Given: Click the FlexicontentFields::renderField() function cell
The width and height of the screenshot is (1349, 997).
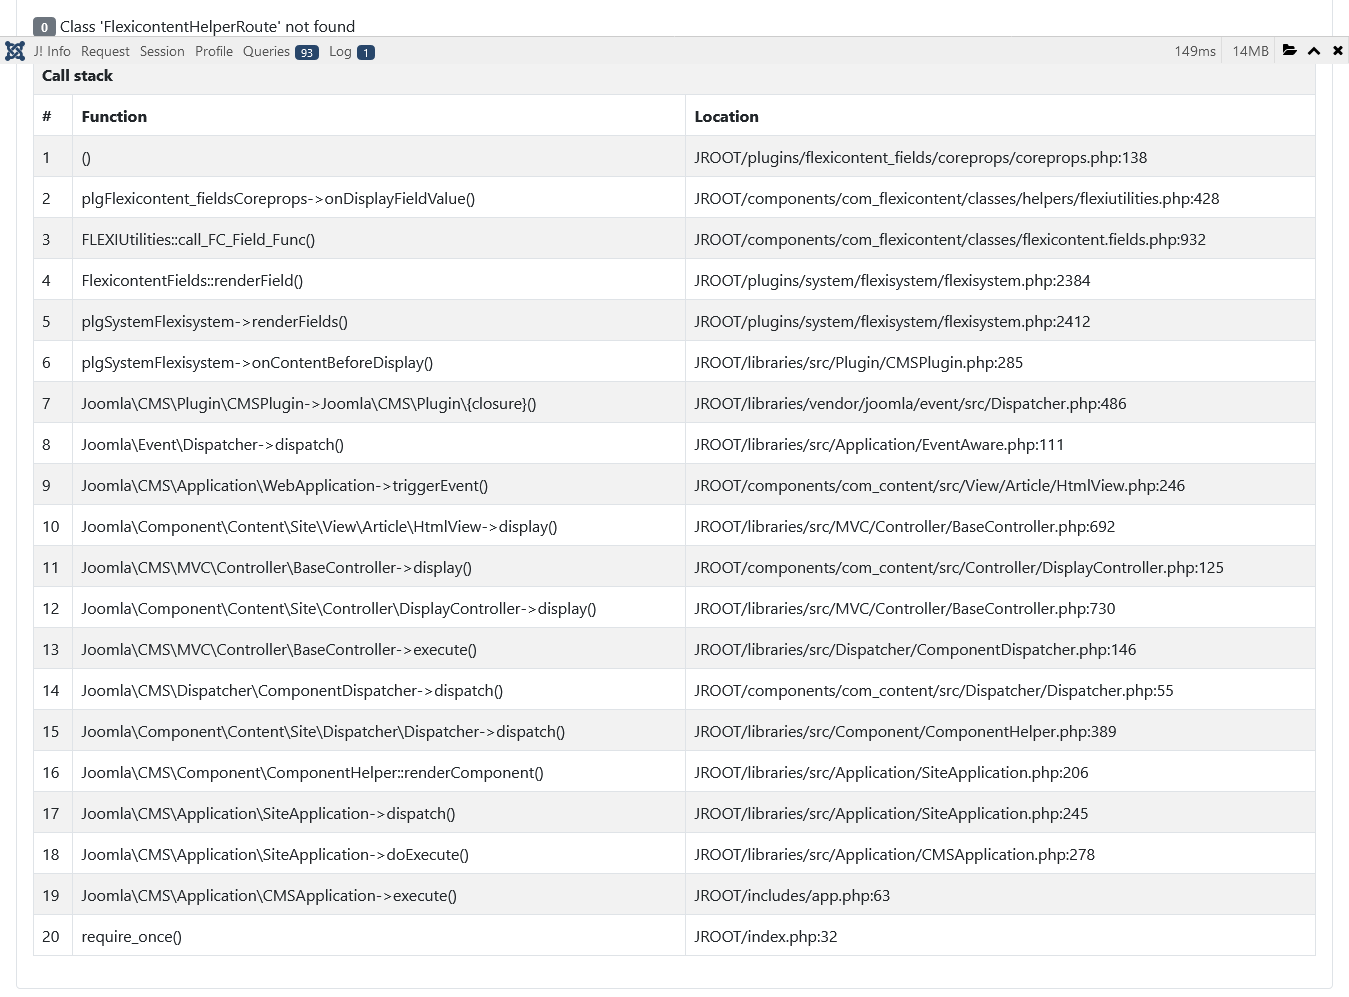Looking at the screenshot, I should tap(192, 280).
